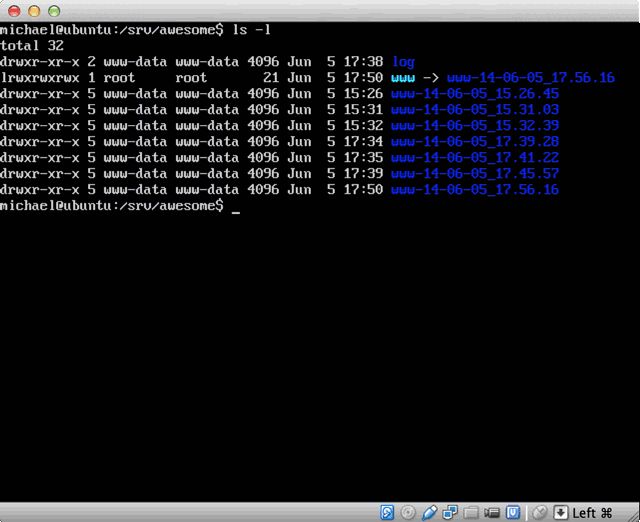The width and height of the screenshot is (640, 522).
Task: Click the network adapters status icon
Action: point(450,512)
